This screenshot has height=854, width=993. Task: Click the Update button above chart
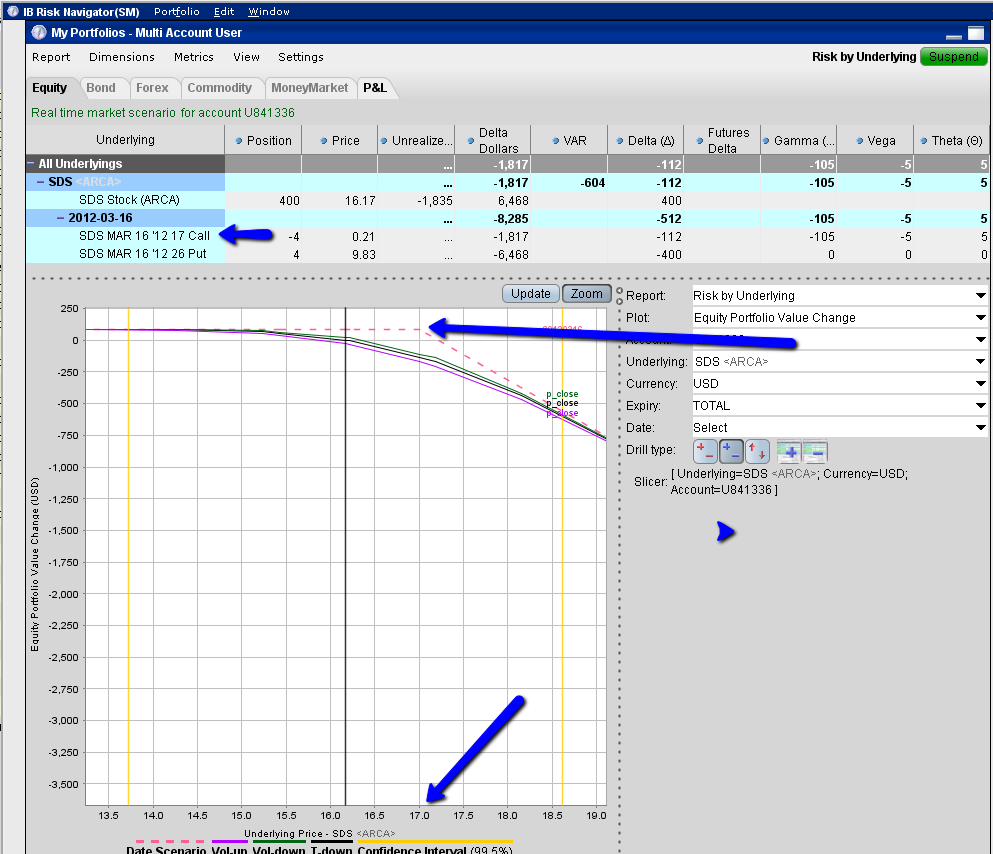pyautogui.click(x=531, y=294)
